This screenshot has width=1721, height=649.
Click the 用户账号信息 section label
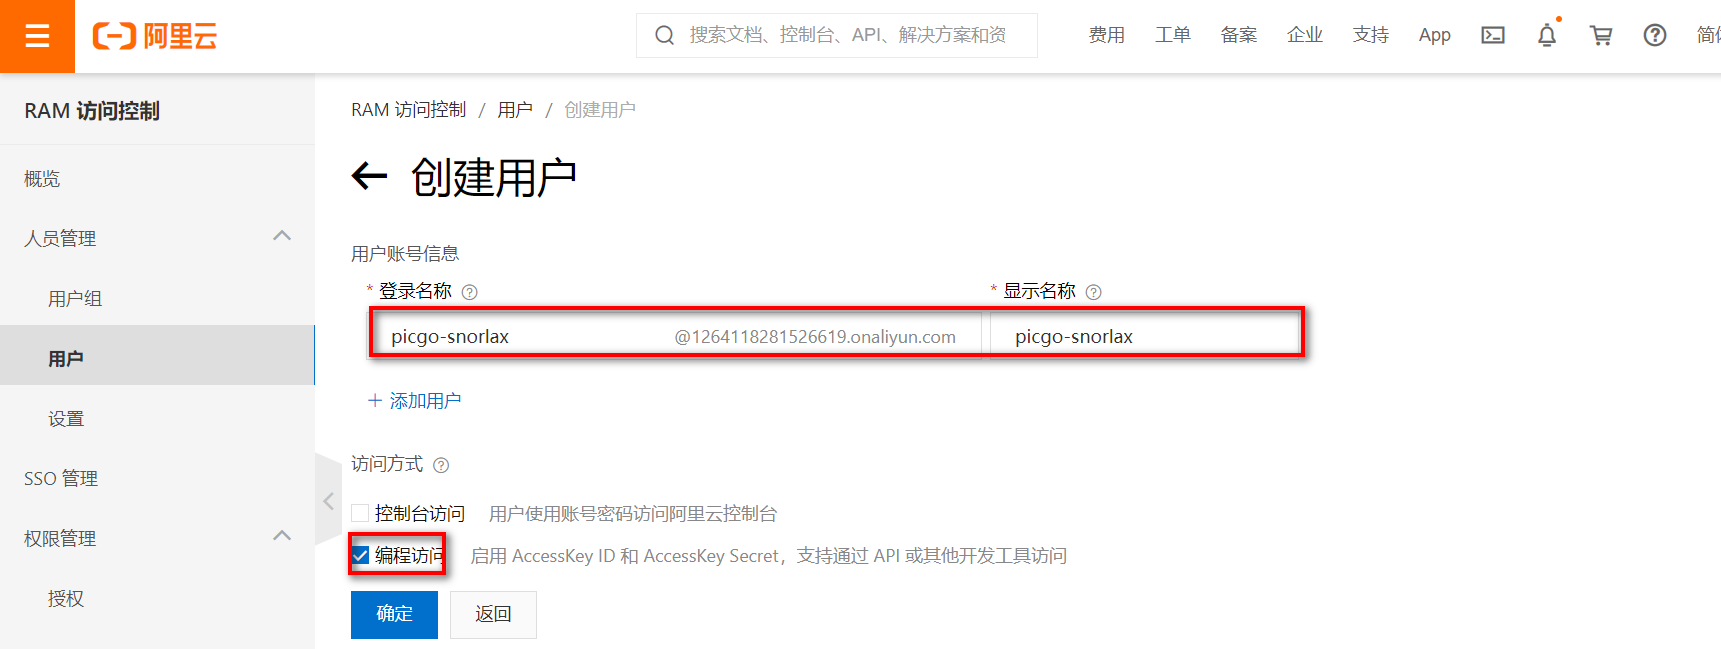405,254
